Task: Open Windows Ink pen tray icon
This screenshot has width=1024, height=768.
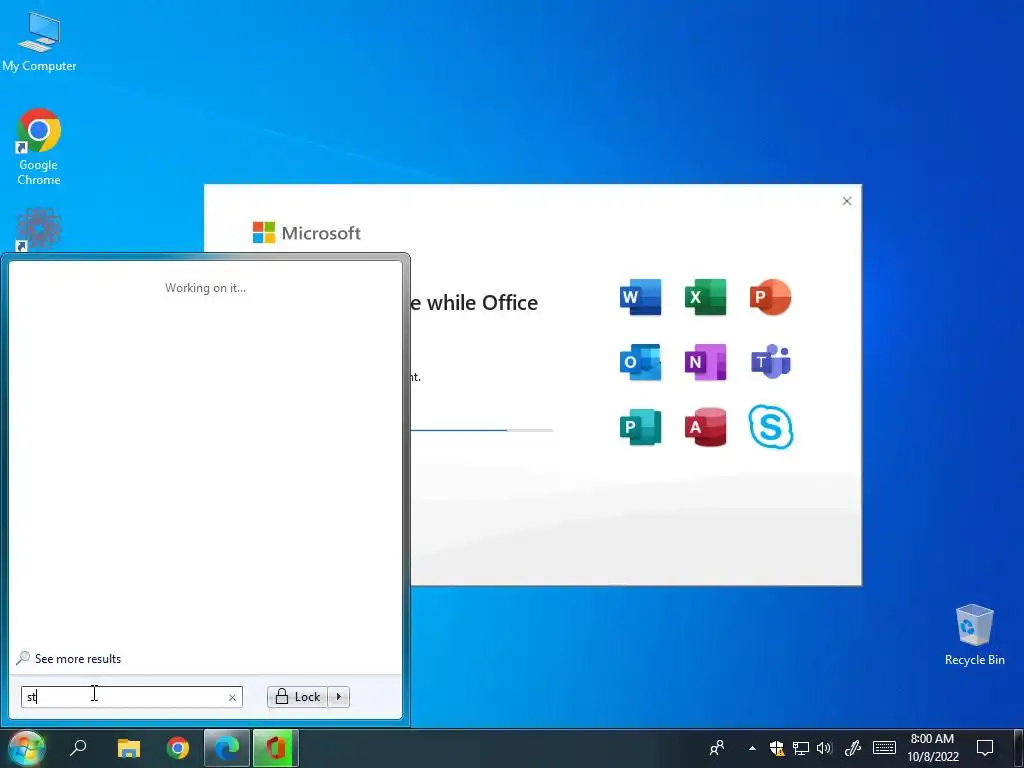Action: click(853, 748)
